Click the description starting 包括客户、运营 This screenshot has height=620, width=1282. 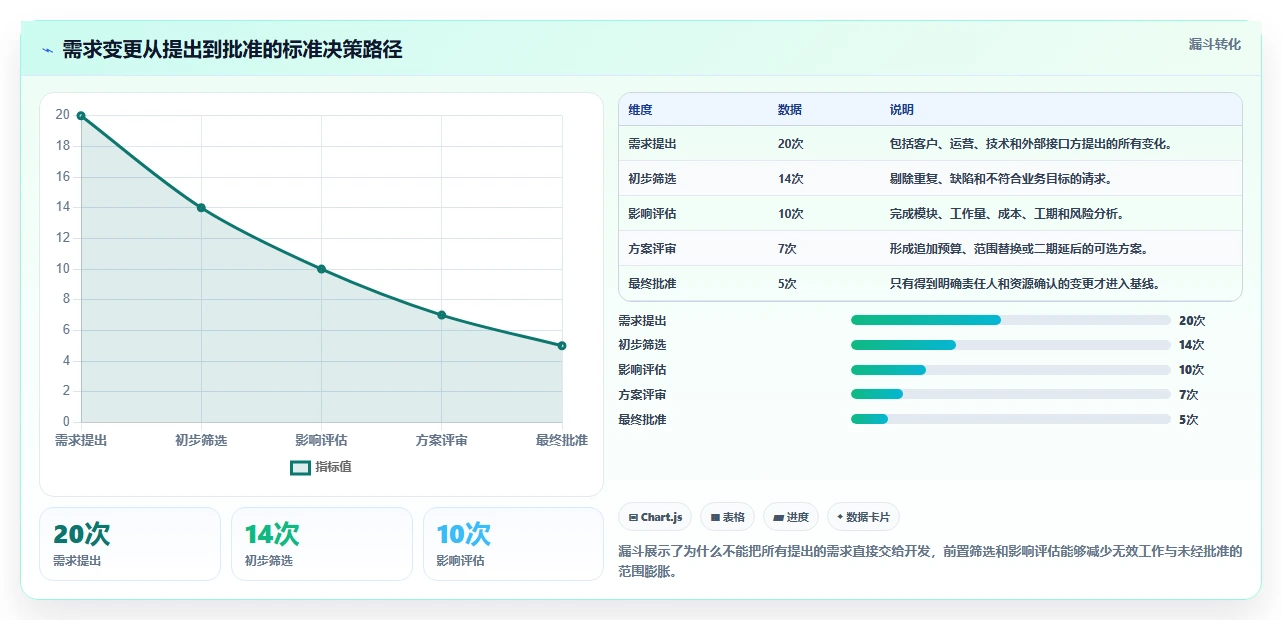point(1030,144)
